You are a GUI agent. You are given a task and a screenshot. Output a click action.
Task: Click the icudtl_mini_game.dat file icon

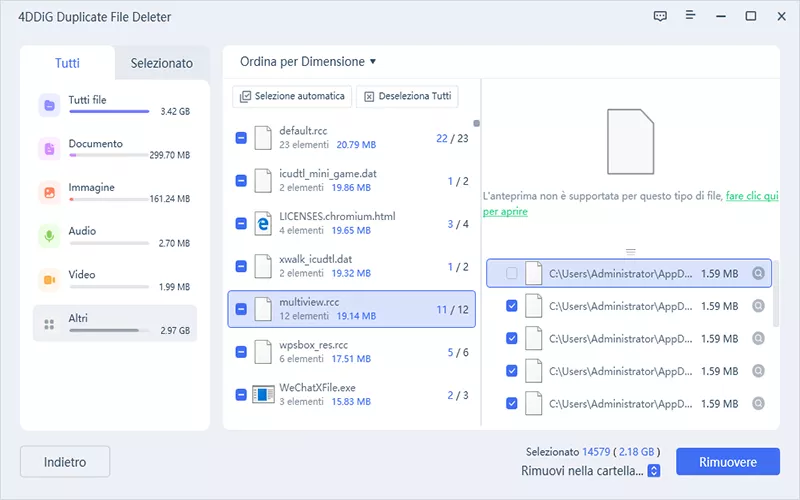point(263,181)
